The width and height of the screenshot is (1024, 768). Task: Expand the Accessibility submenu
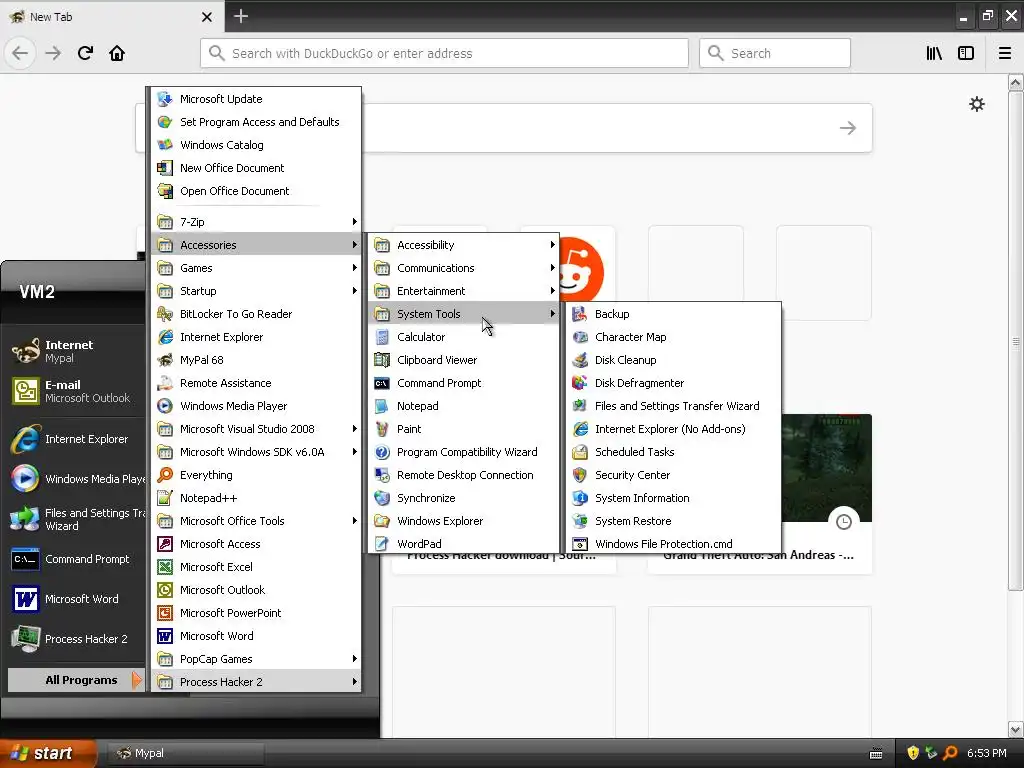pos(464,245)
